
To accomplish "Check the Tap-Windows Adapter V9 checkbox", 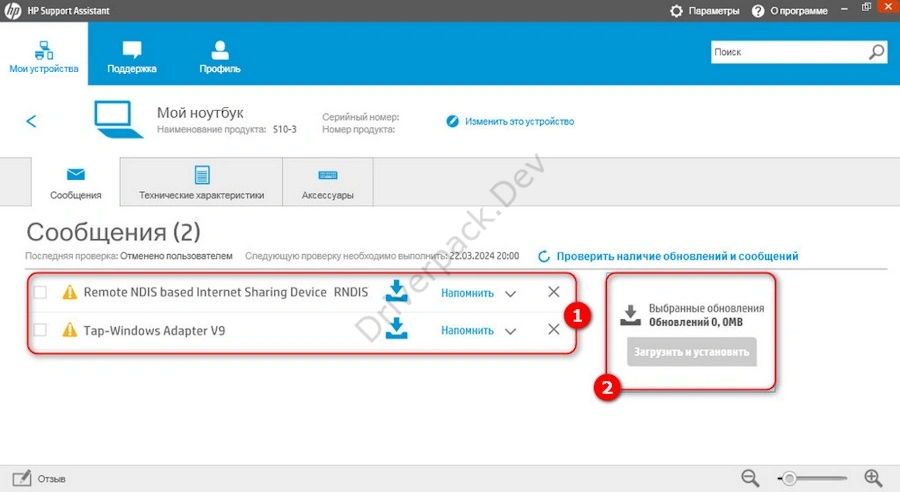I will point(40,330).
